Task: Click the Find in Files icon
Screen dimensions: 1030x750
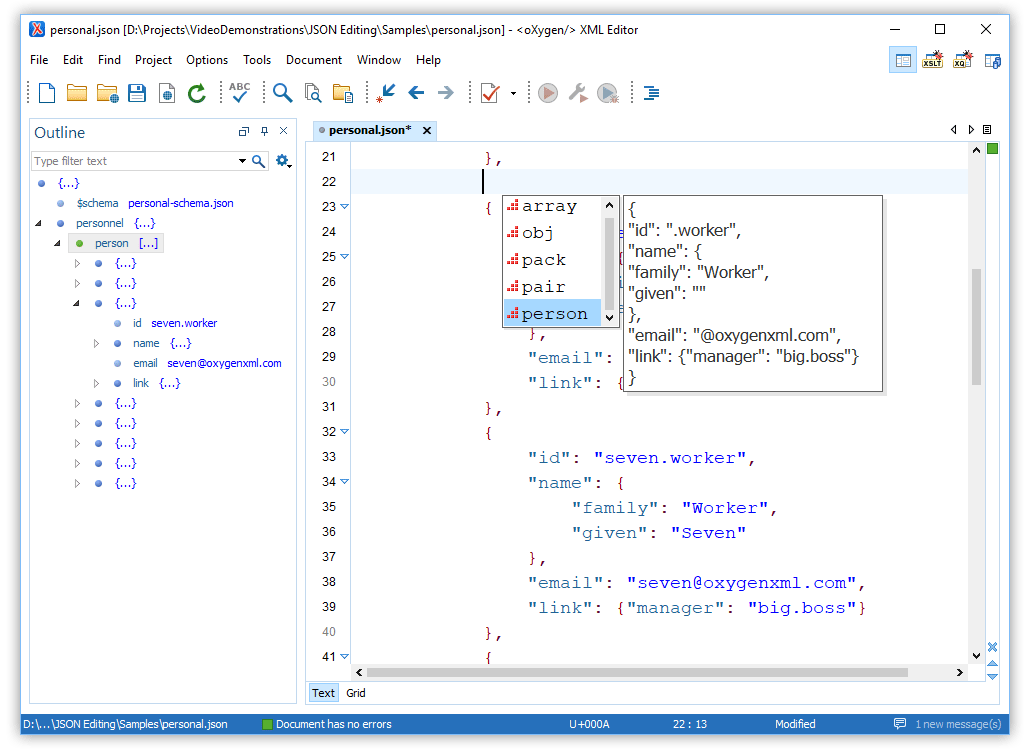Action: pos(313,93)
